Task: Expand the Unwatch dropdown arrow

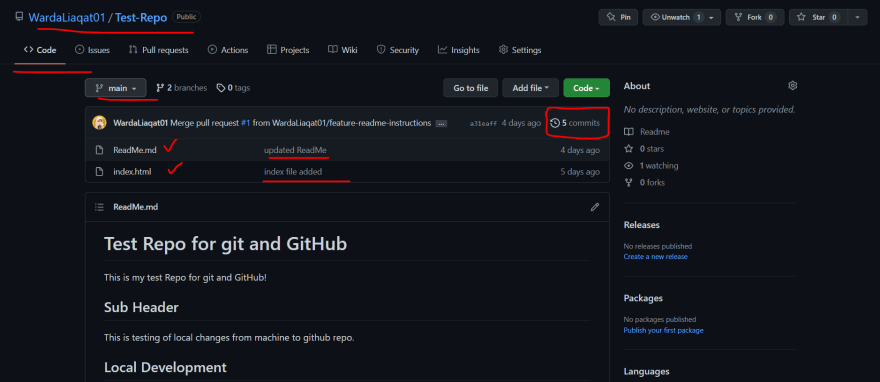Action: tap(712, 17)
